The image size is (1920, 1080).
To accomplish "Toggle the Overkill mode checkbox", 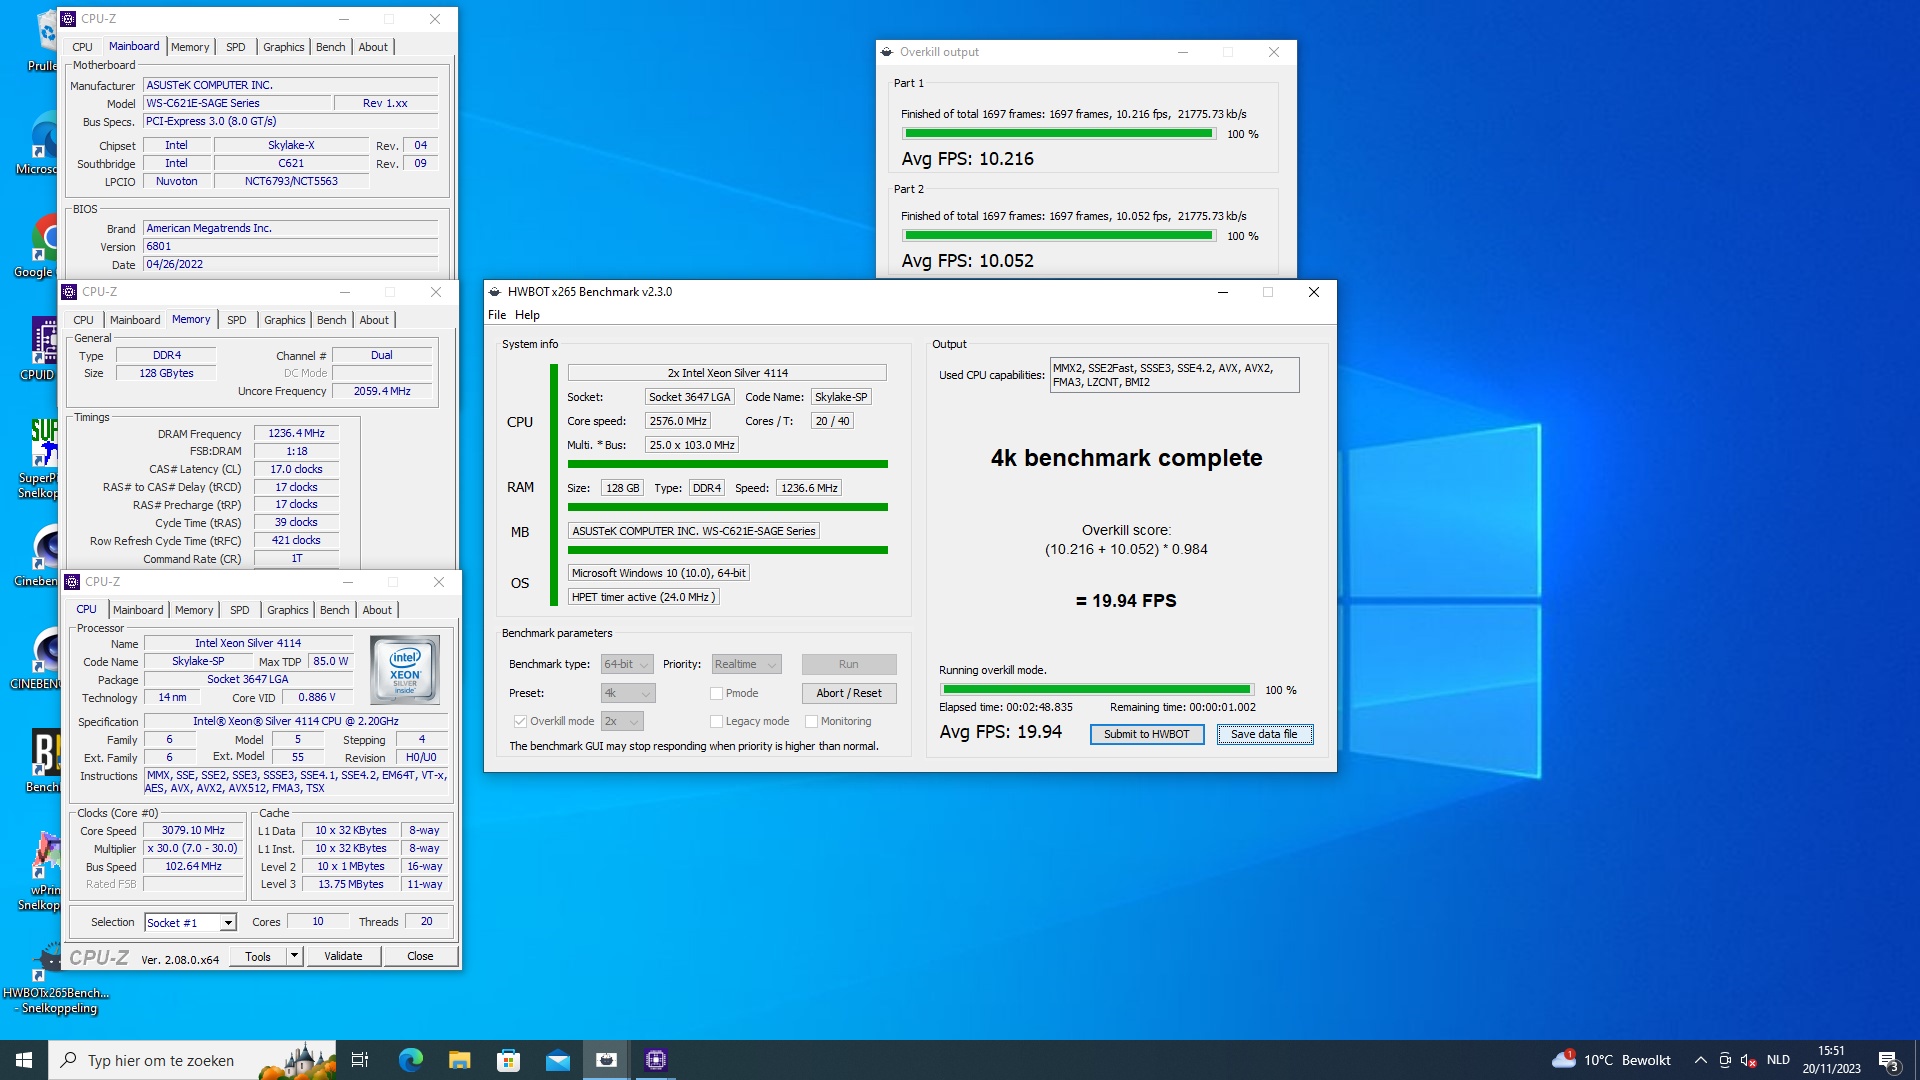I will [x=520, y=721].
